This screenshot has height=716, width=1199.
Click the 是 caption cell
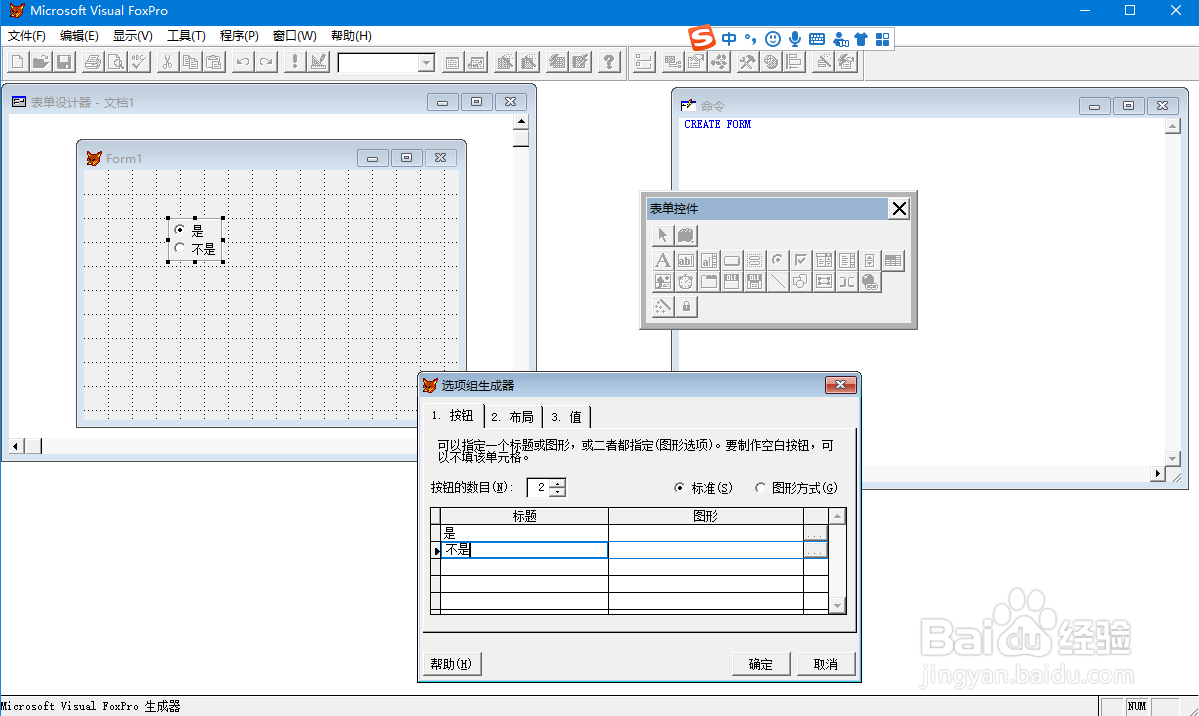pos(525,533)
